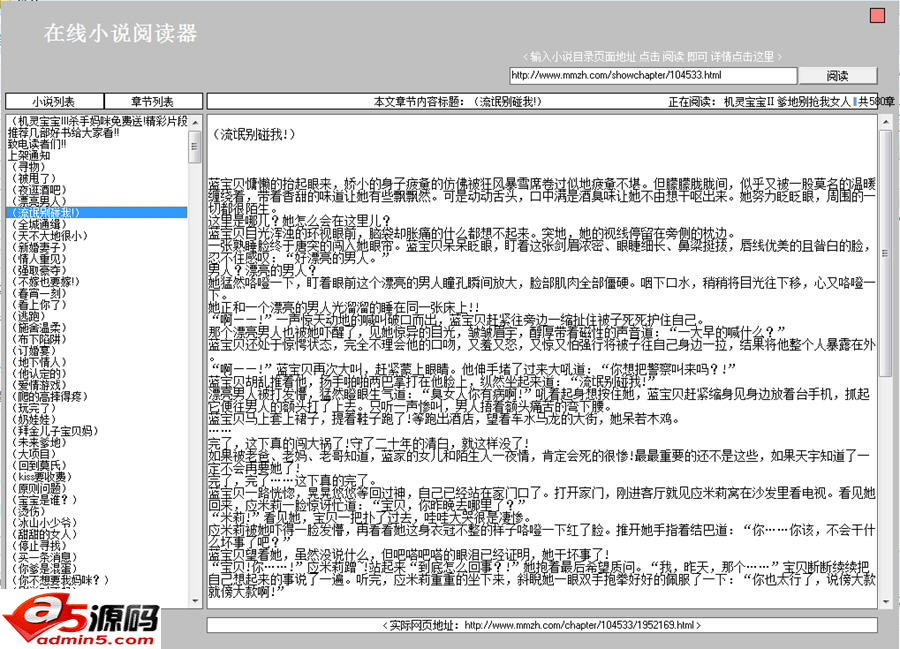
Task: Focus the novel directory URL input field
Action: (653, 75)
